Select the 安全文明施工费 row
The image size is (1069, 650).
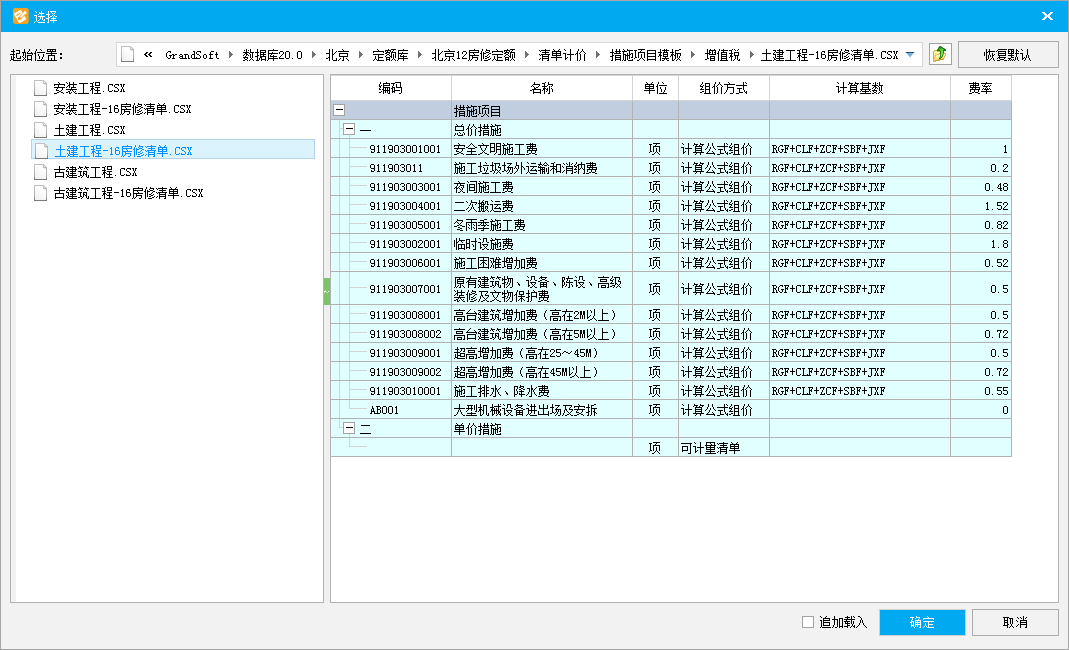tap(671, 149)
